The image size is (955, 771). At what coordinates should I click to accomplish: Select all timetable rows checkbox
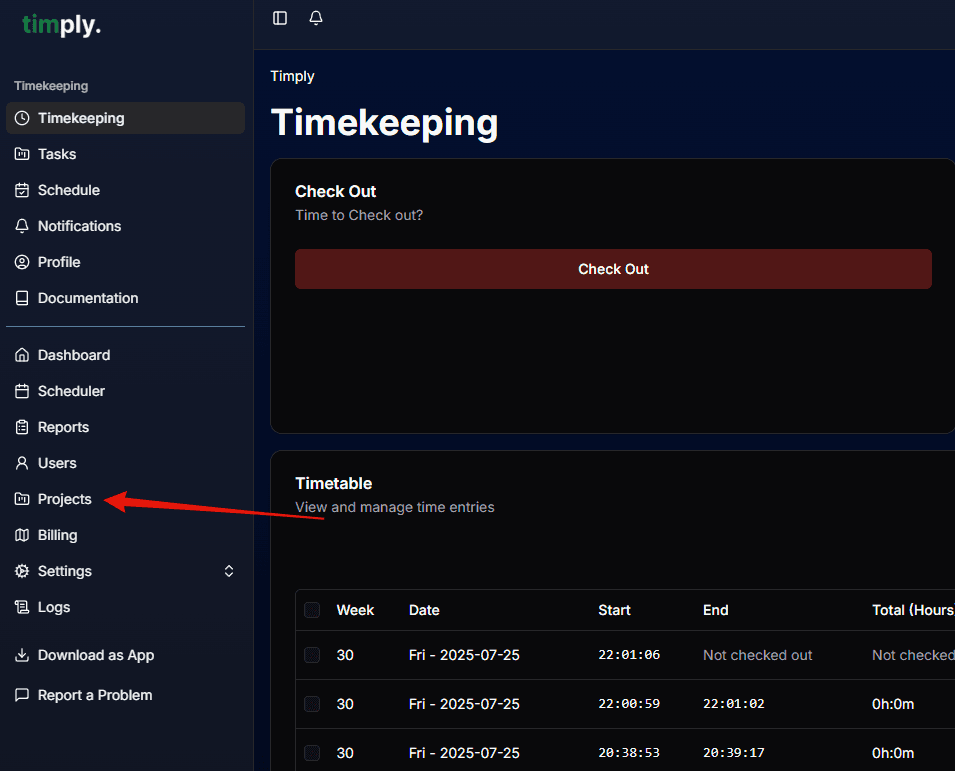(312, 610)
